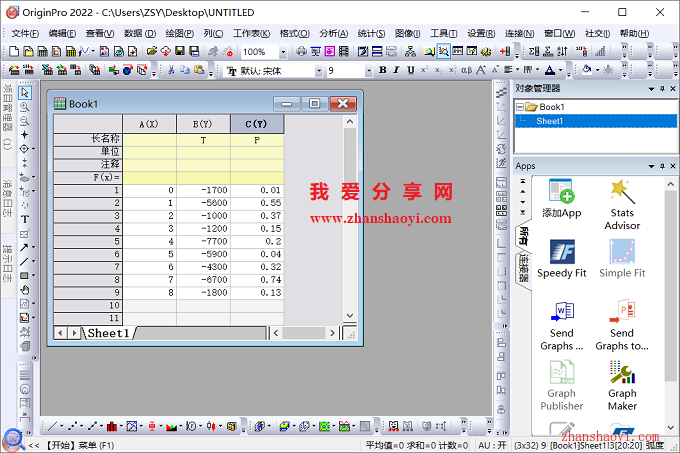Image resolution: width=680 pixels, height=453 pixels.
Task: Select the Arrow drawing tool
Action: tap(24, 248)
